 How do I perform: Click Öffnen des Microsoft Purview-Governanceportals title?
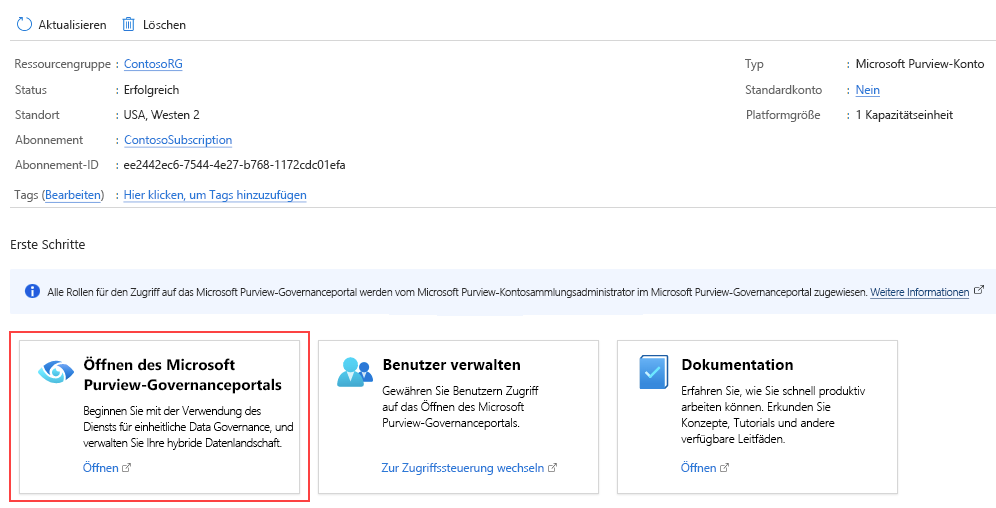(x=183, y=375)
